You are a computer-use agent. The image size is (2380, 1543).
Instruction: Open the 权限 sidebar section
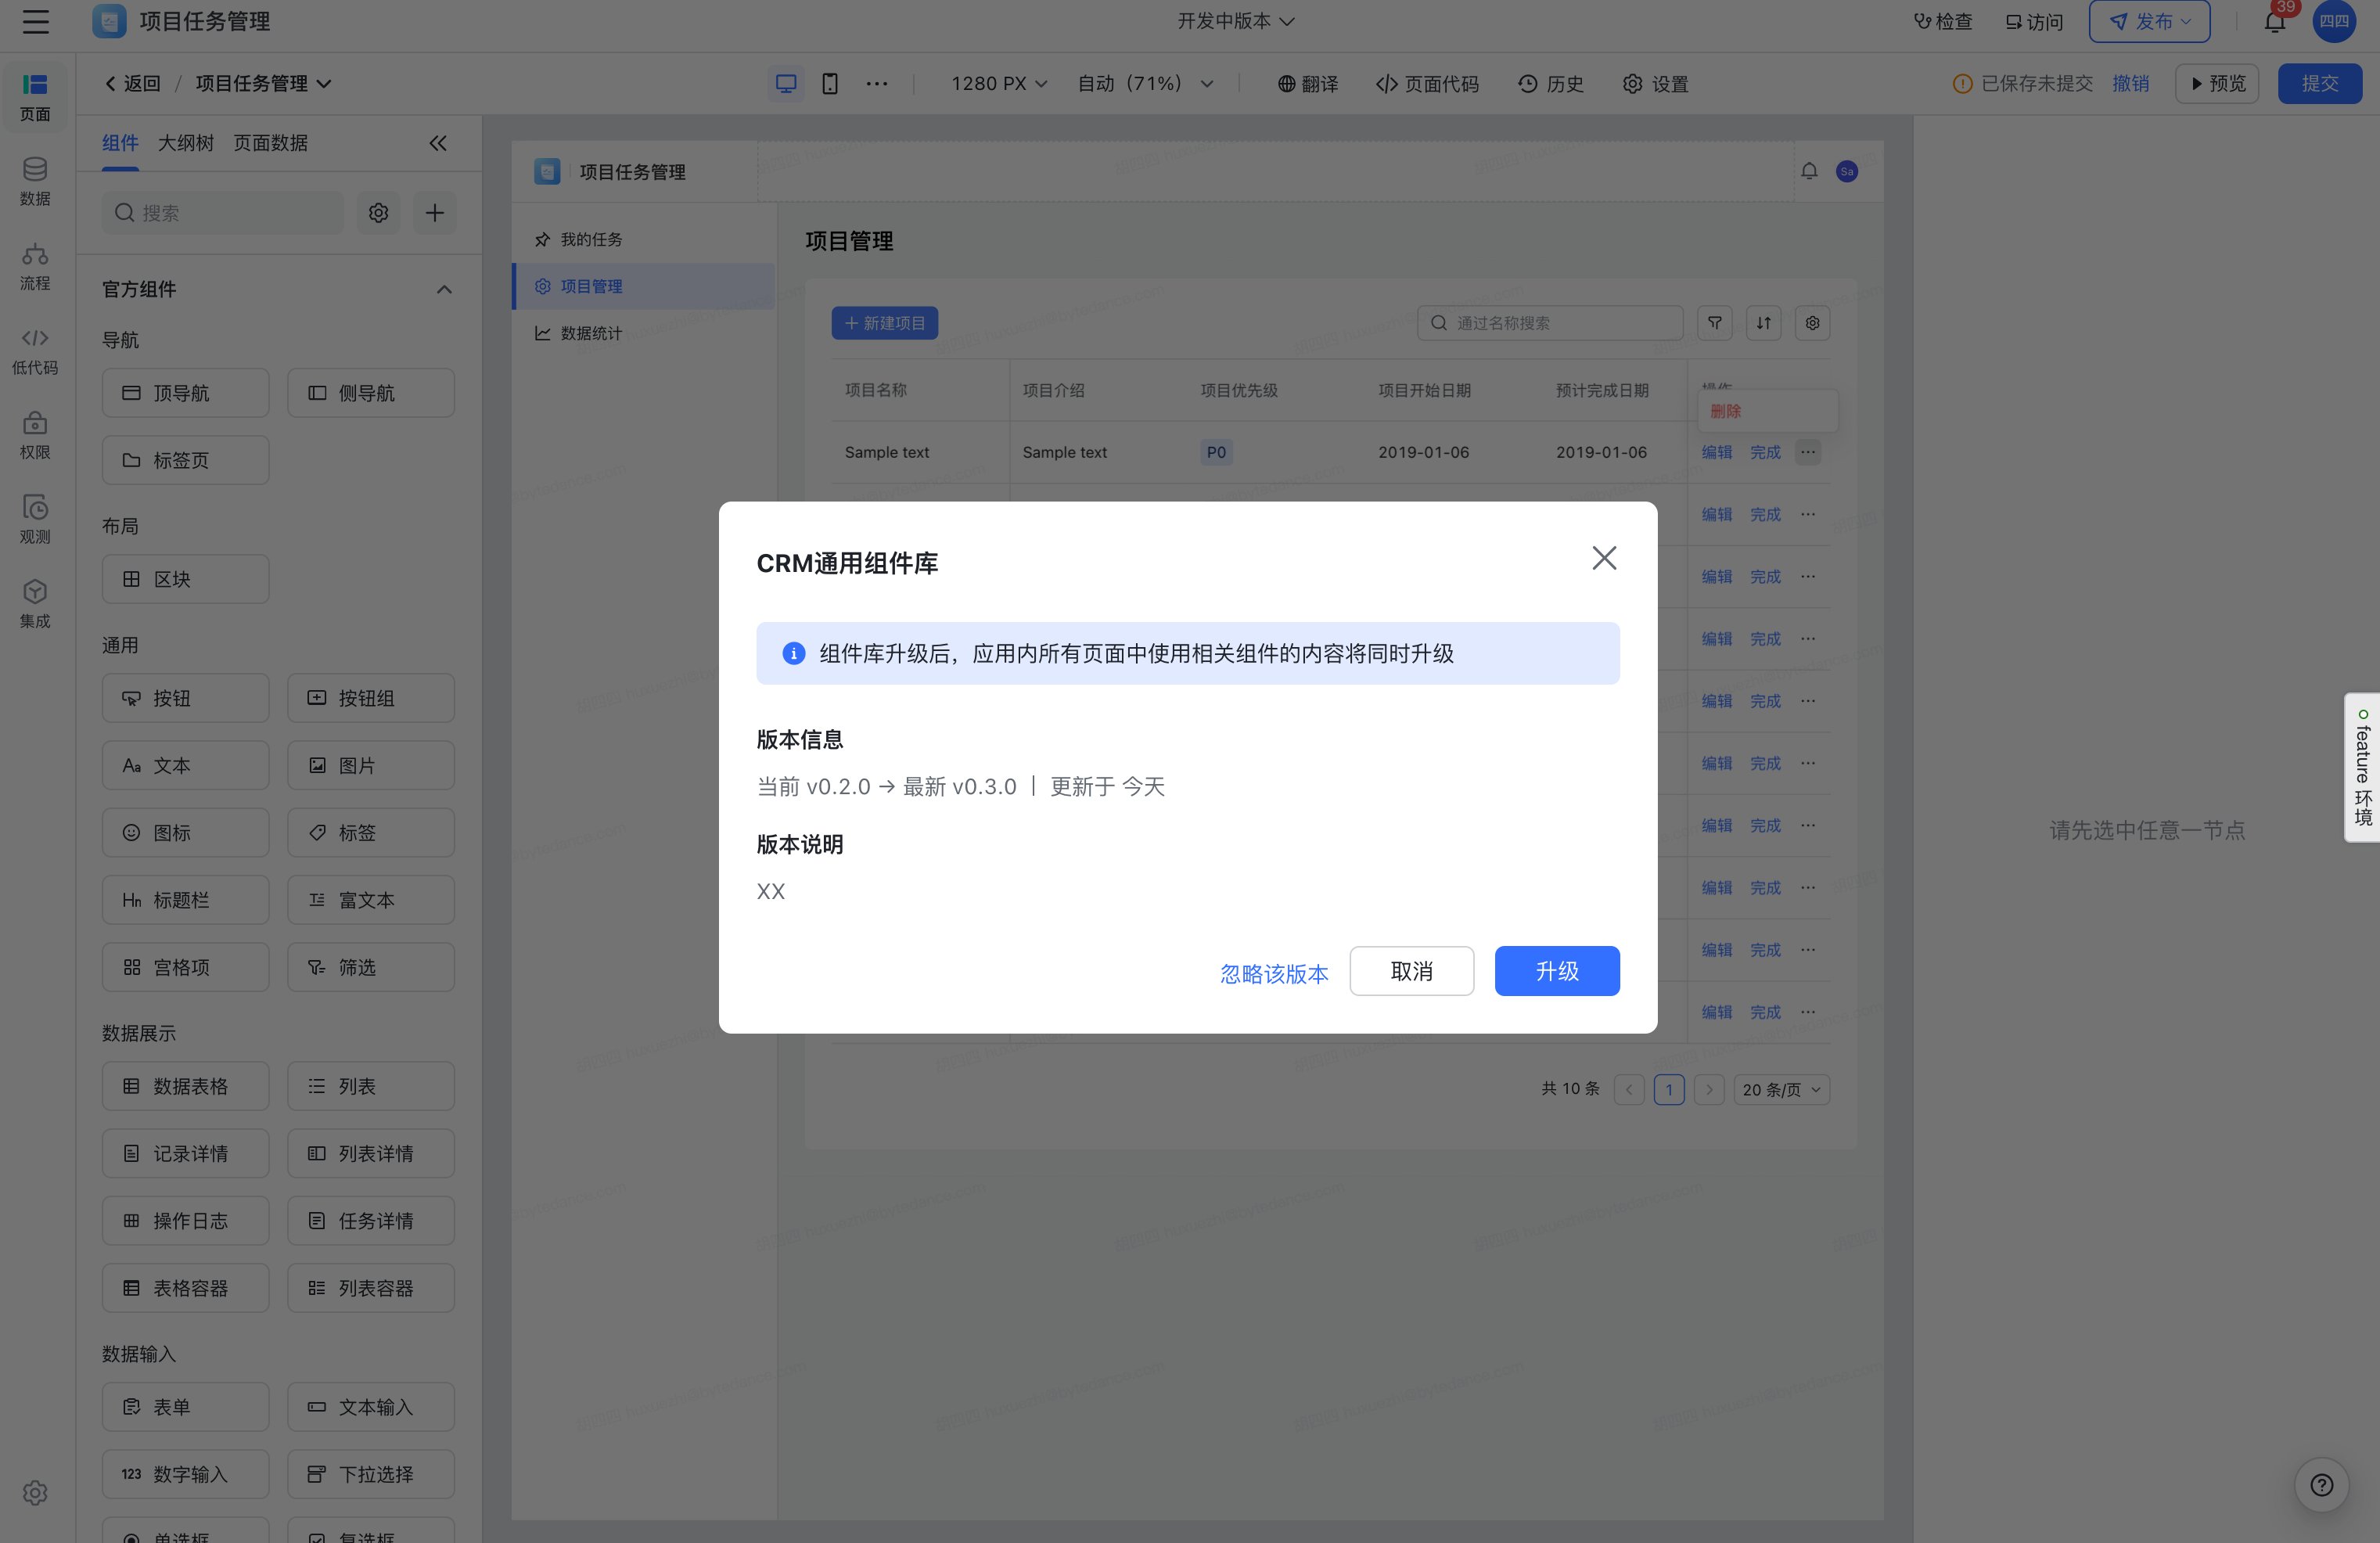(x=35, y=436)
